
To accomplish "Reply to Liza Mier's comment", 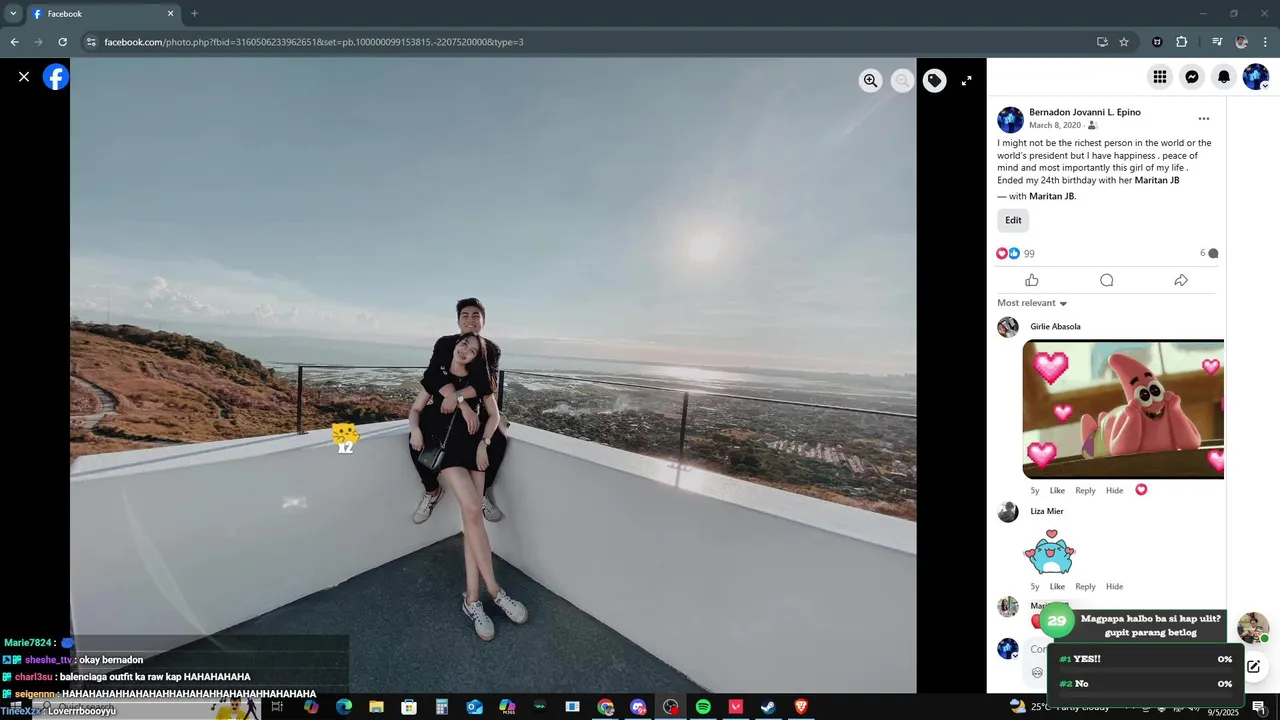I will tap(1085, 587).
